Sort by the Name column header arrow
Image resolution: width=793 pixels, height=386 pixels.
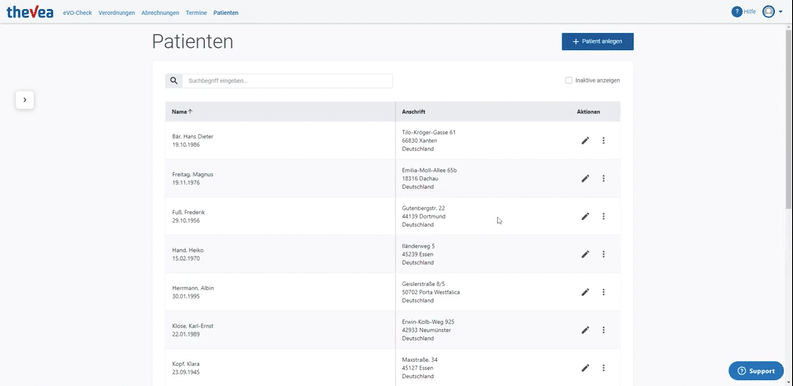tap(190, 112)
